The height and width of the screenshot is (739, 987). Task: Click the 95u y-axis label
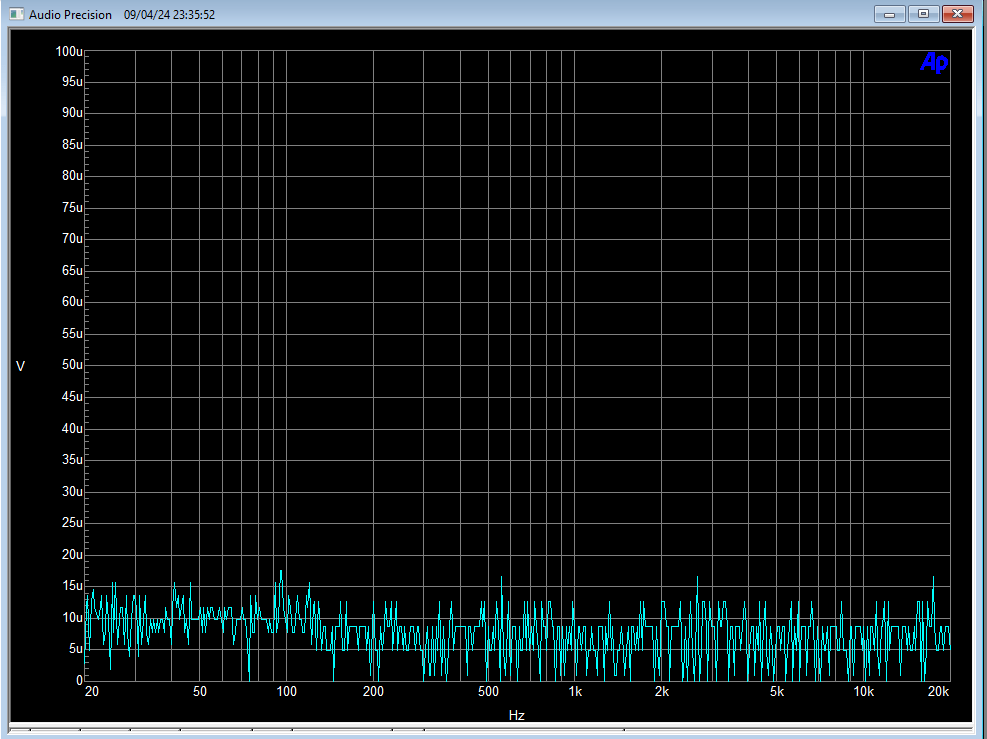click(x=72, y=82)
